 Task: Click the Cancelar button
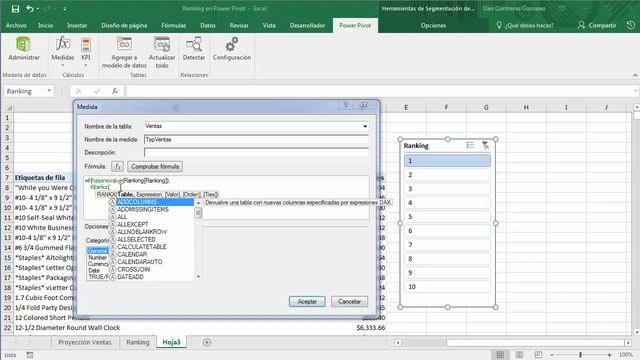click(349, 302)
